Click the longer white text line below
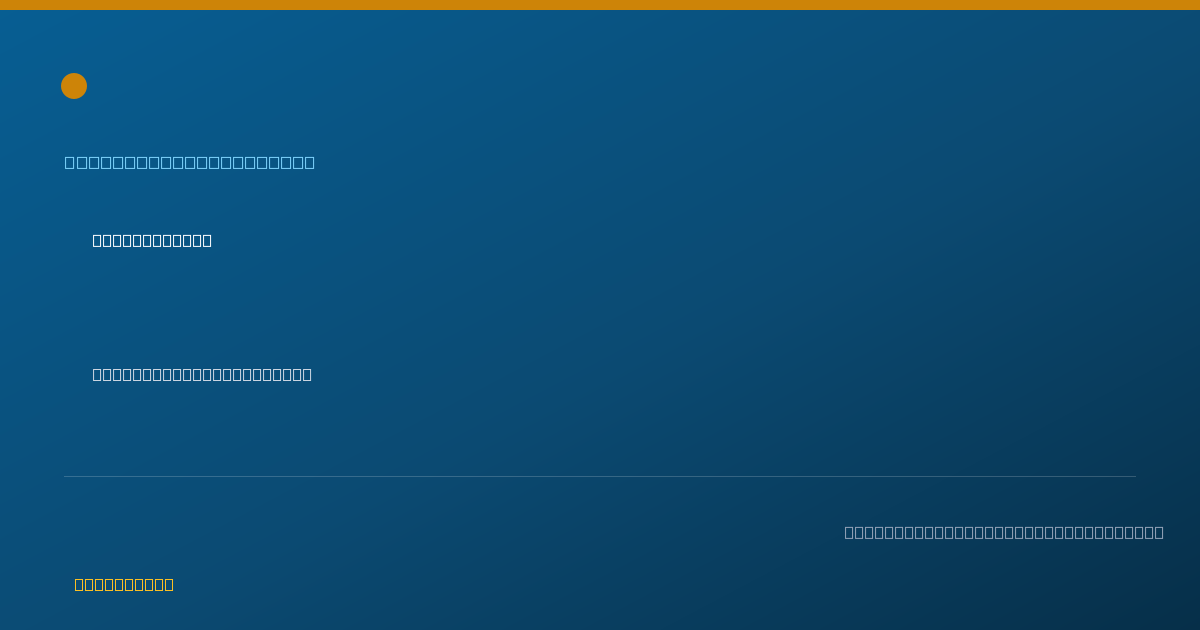Viewport: 1200px width, 630px height. click(x=202, y=374)
